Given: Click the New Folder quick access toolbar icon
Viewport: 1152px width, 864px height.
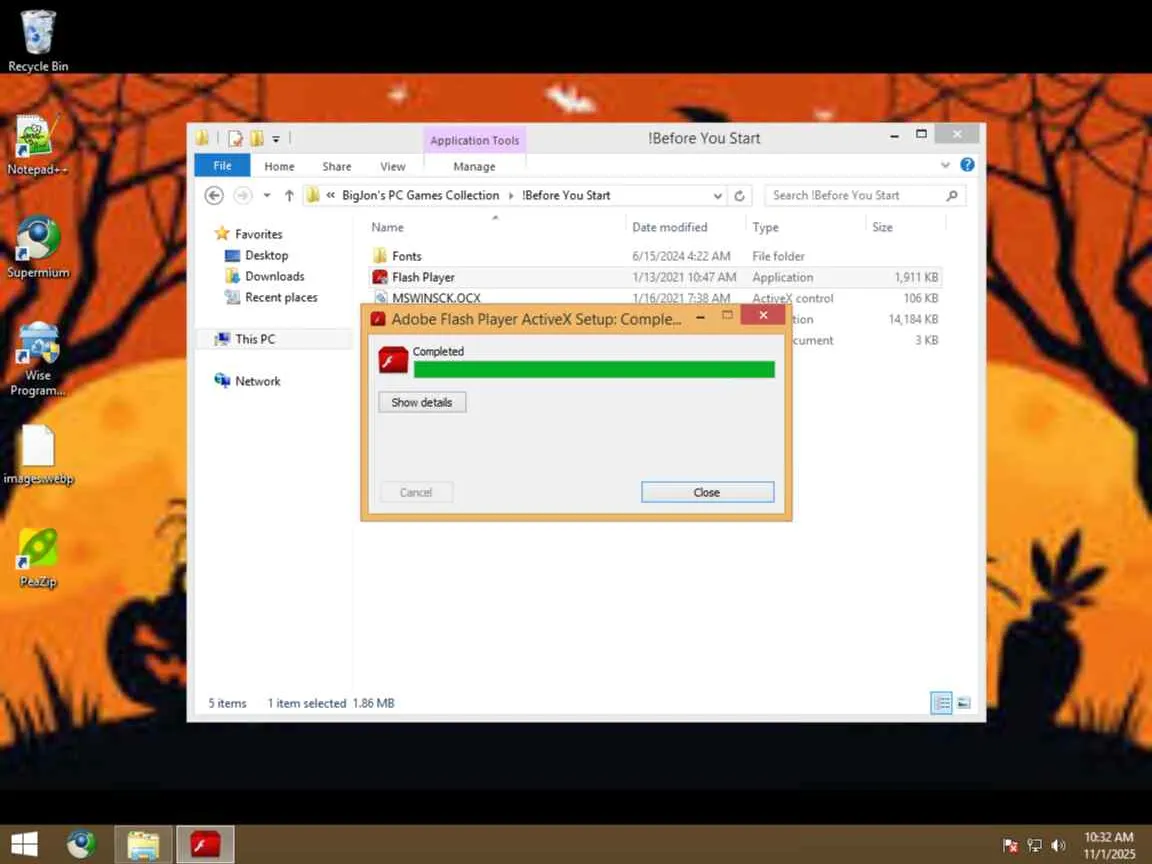Looking at the screenshot, I should click(x=256, y=138).
